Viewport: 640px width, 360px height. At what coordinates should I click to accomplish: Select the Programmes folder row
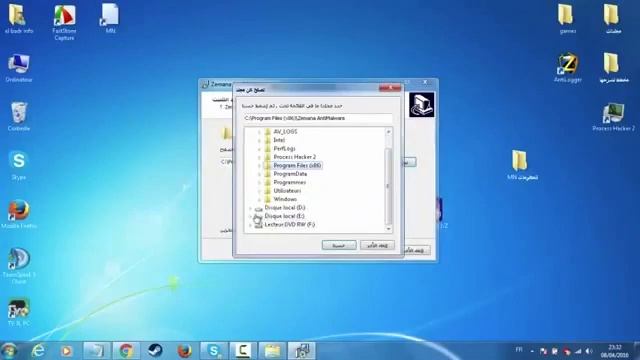[289, 182]
